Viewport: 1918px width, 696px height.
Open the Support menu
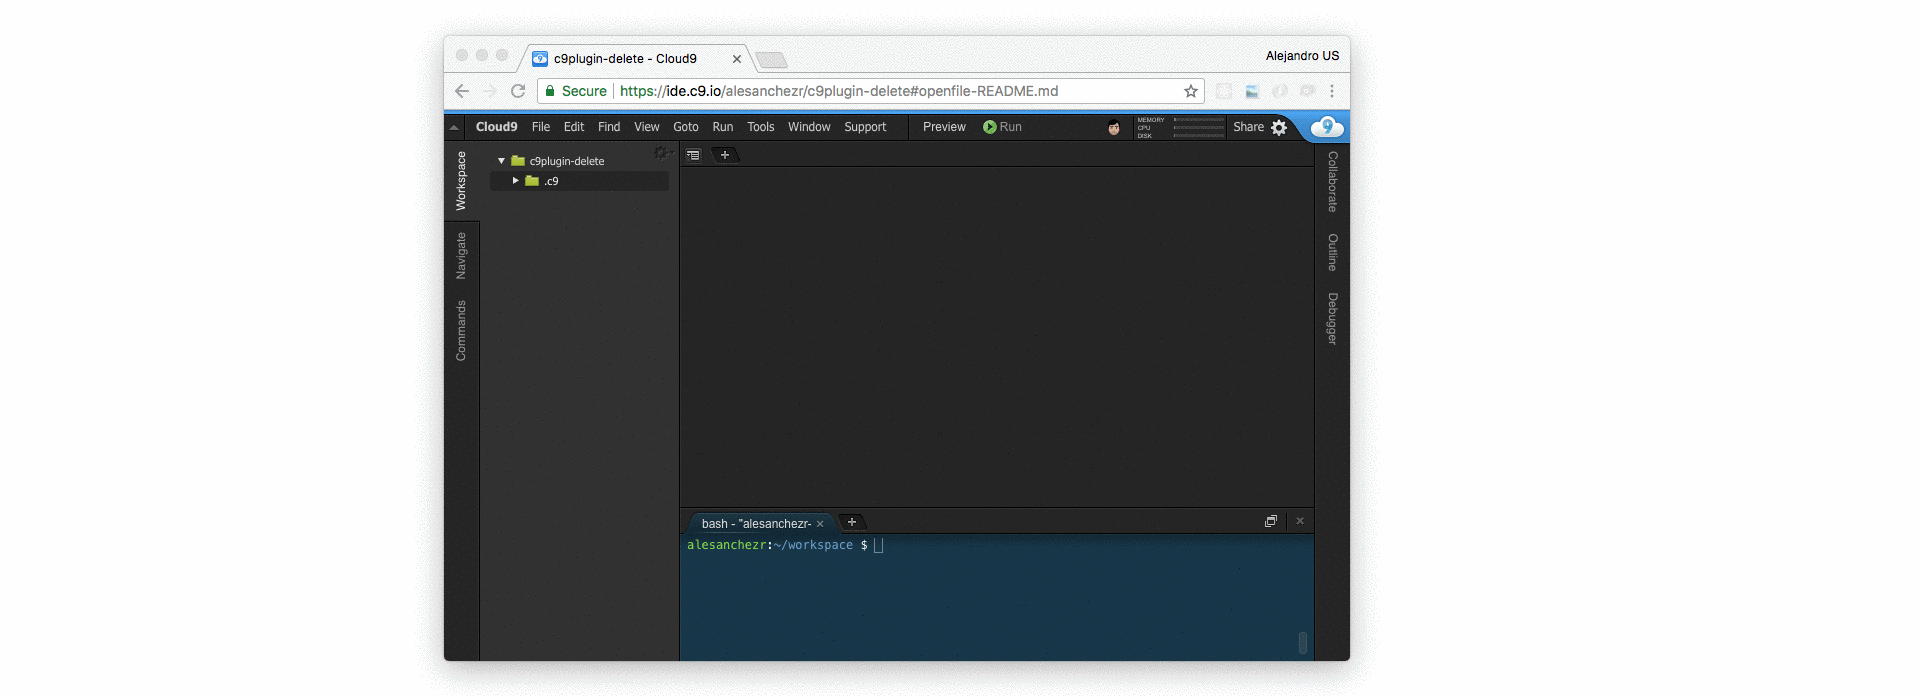pos(865,127)
